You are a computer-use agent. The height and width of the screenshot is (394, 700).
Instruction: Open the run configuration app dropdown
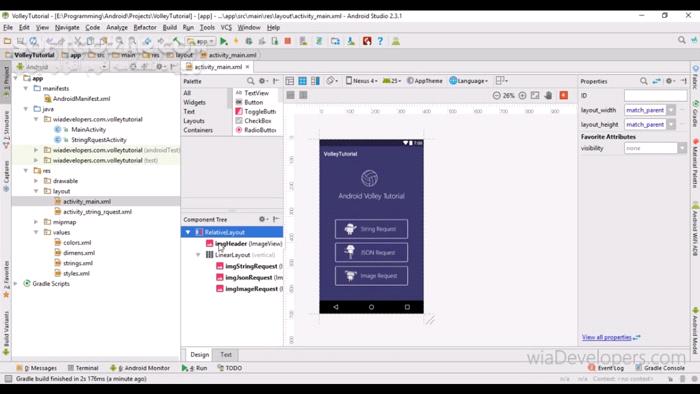click(201, 41)
